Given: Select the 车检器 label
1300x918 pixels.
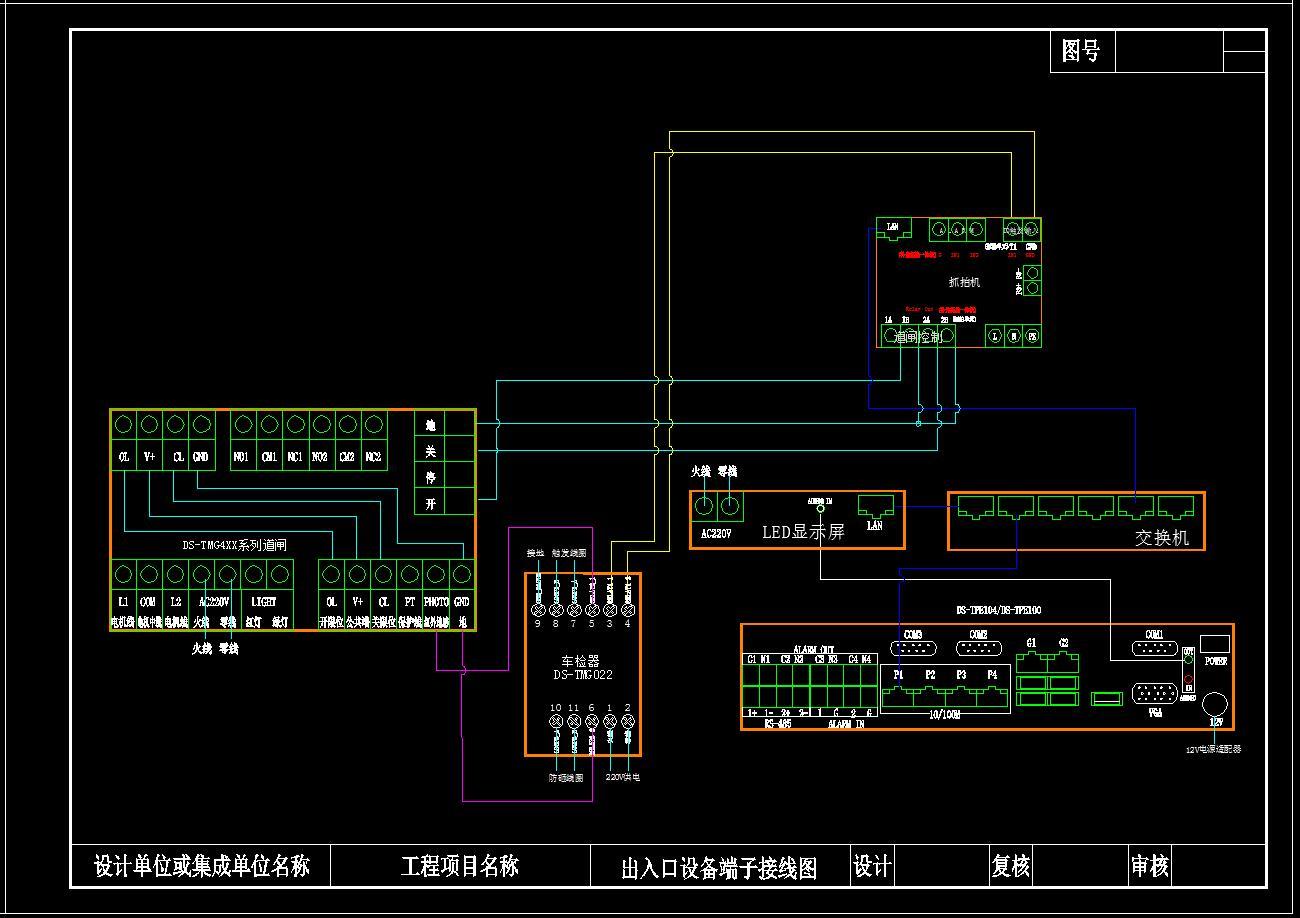Looking at the screenshot, I should [x=579, y=662].
